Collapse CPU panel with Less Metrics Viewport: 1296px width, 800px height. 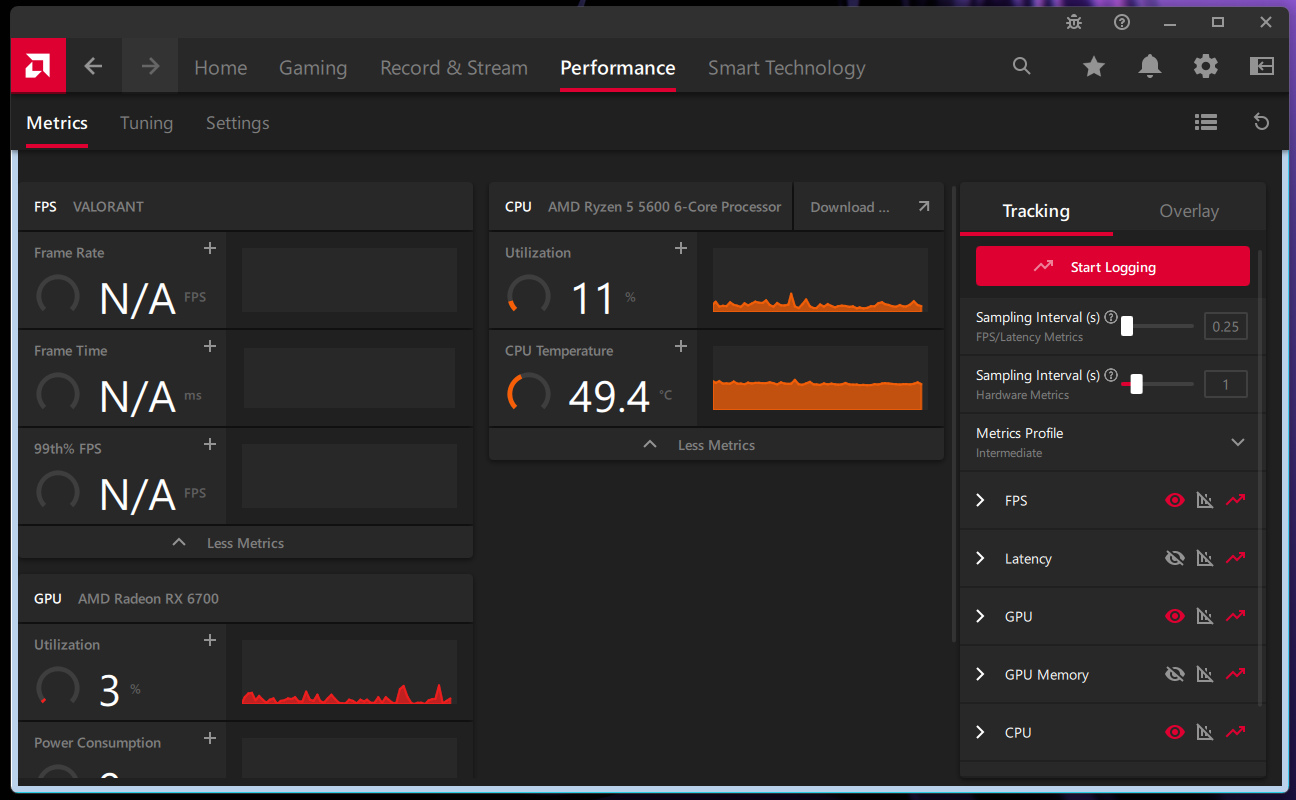(716, 444)
